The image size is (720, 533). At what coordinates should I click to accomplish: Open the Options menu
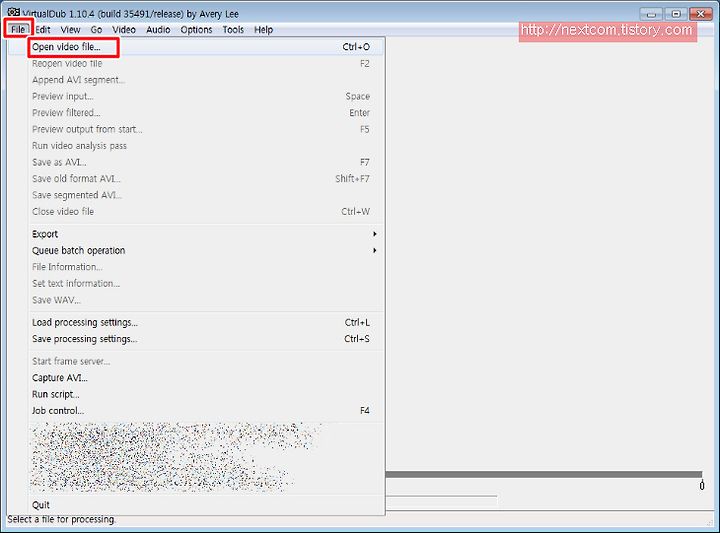196,30
